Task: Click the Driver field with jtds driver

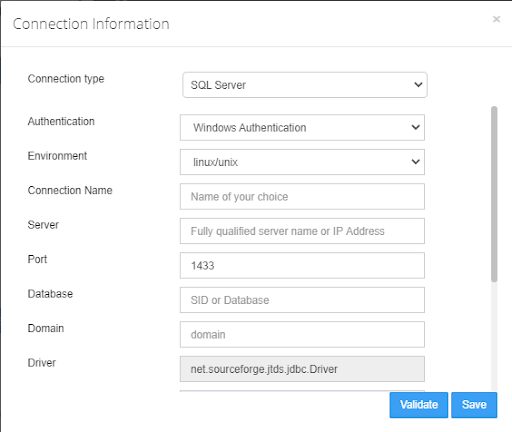Action: (302, 369)
